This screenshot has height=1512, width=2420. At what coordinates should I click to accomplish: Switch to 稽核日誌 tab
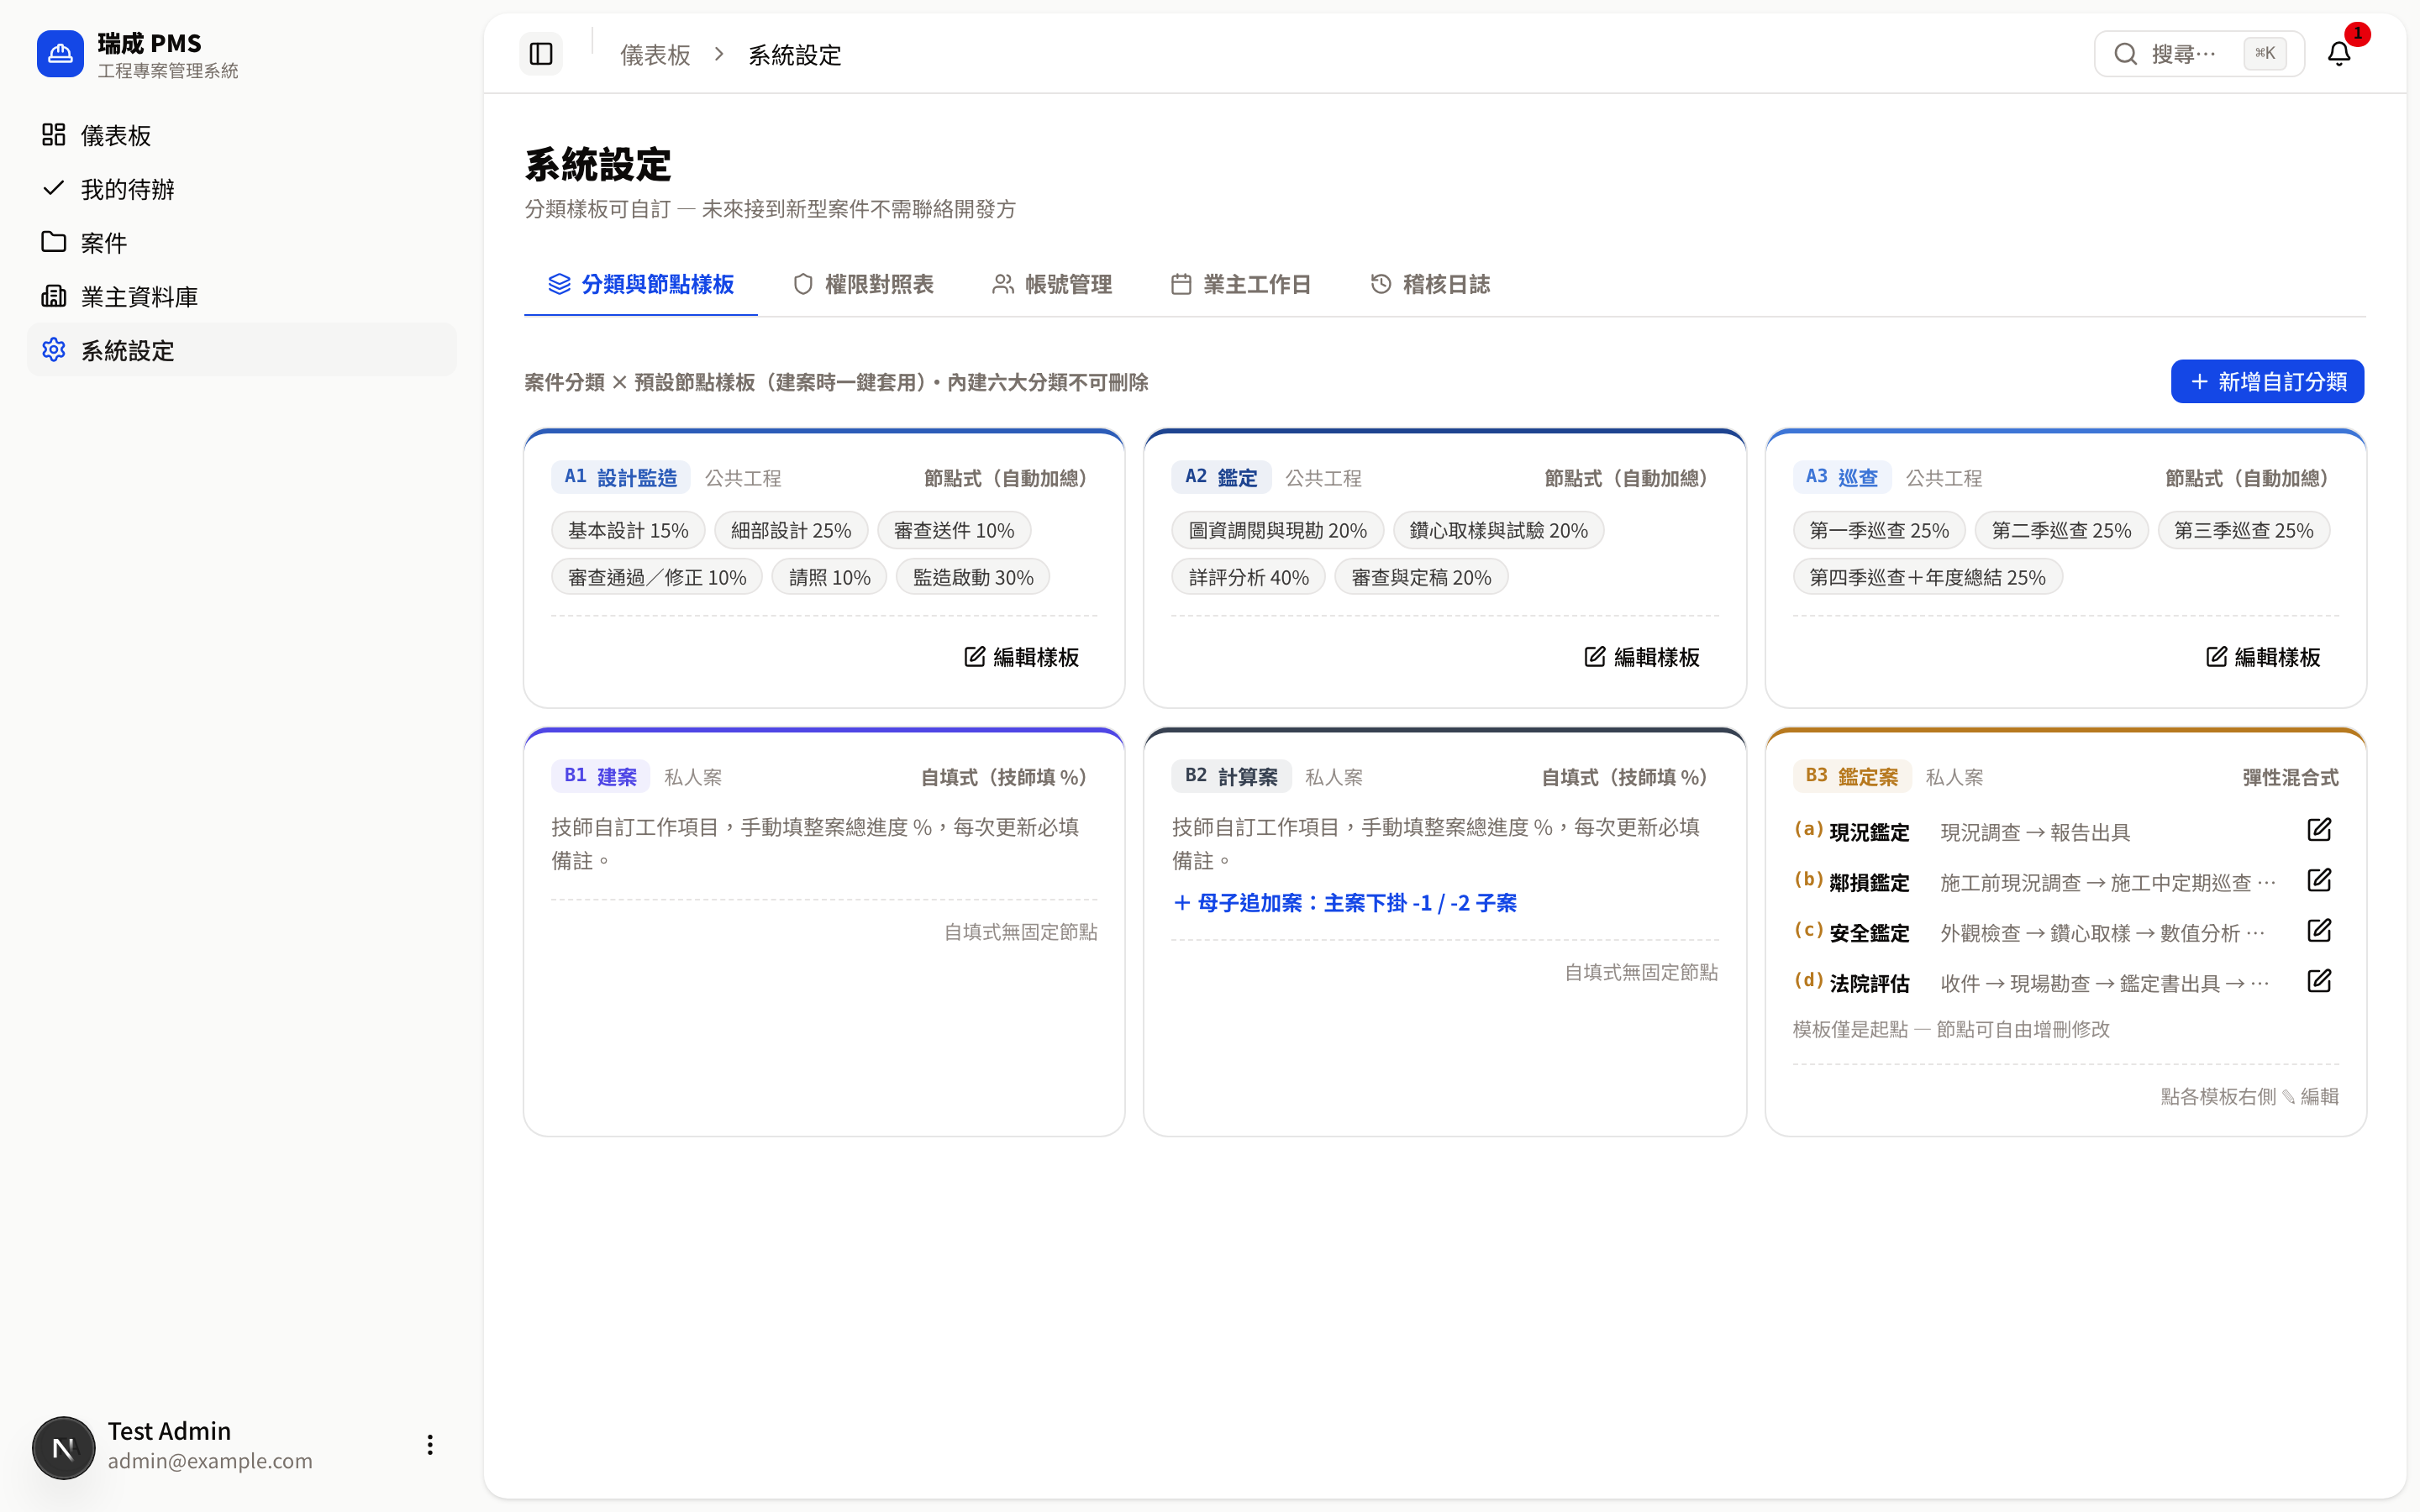(1430, 285)
